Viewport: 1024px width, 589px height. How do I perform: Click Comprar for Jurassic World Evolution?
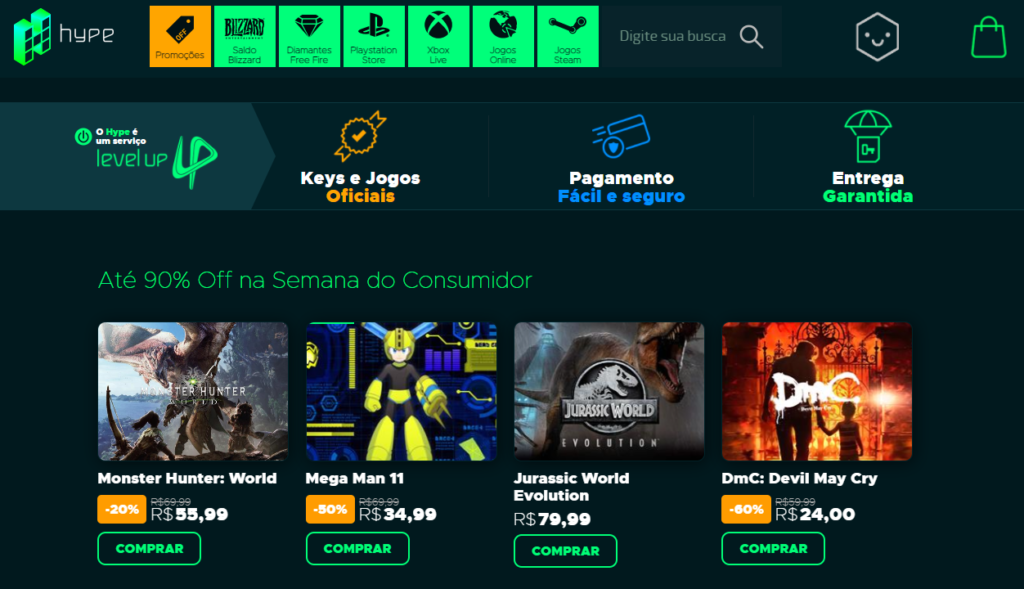566,551
